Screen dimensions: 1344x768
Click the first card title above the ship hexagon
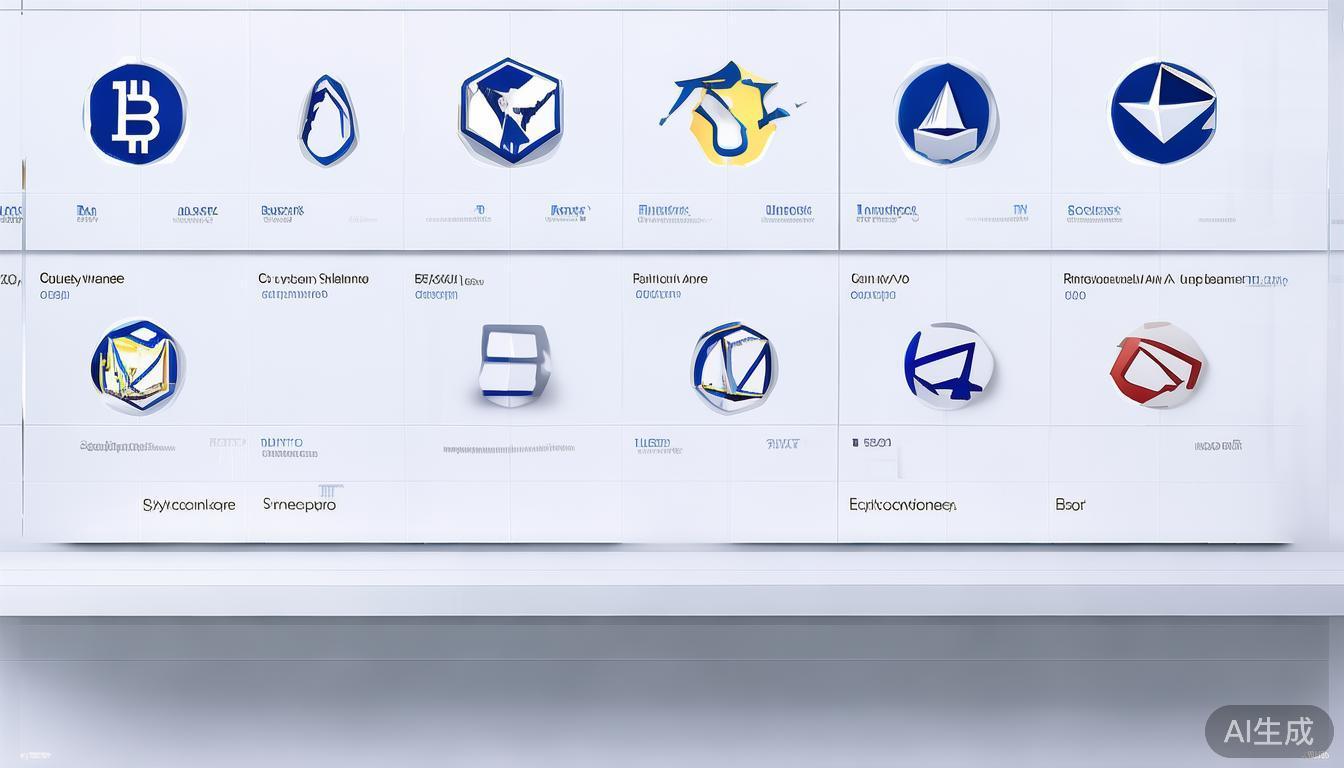point(82,279)
